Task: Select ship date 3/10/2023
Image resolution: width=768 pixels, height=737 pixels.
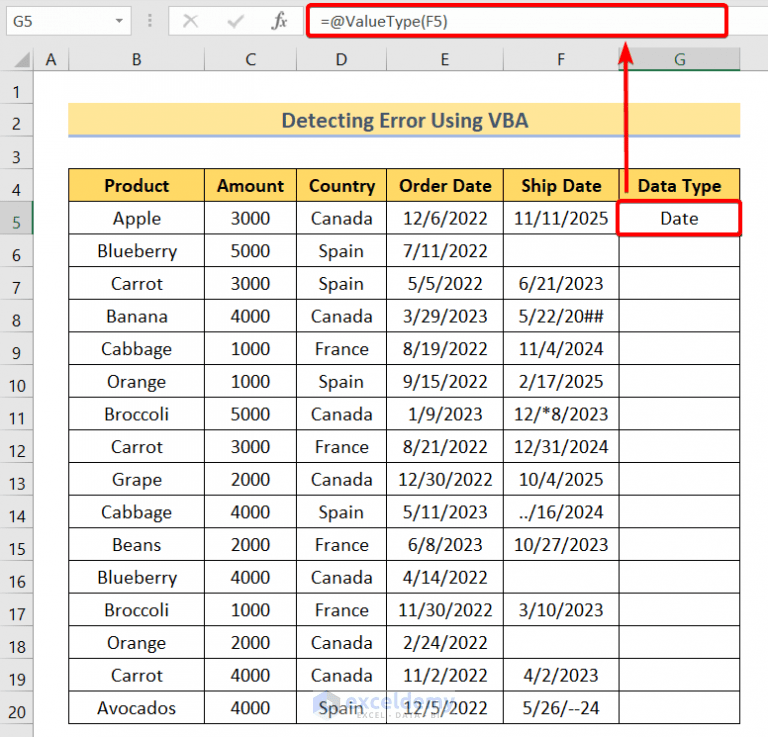Action: (561, 610)
